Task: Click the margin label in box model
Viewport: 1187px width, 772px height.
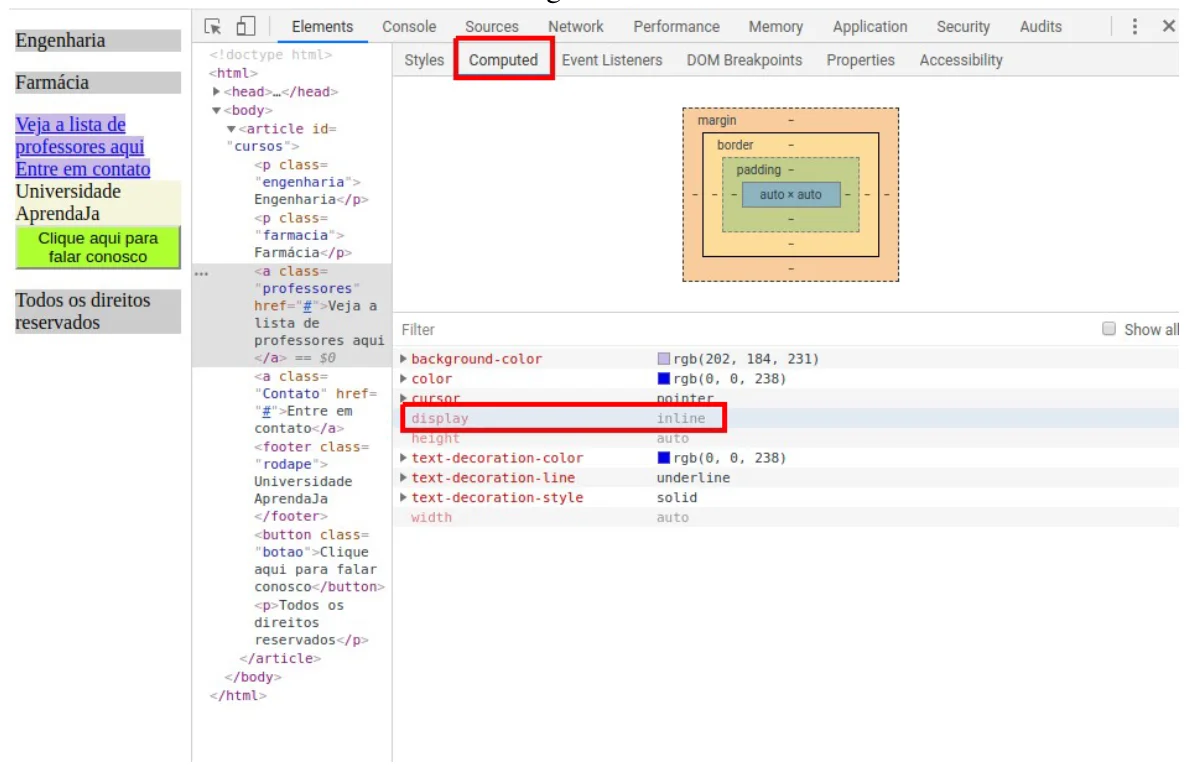Action: pyautogui.click(x=716, y=121)
